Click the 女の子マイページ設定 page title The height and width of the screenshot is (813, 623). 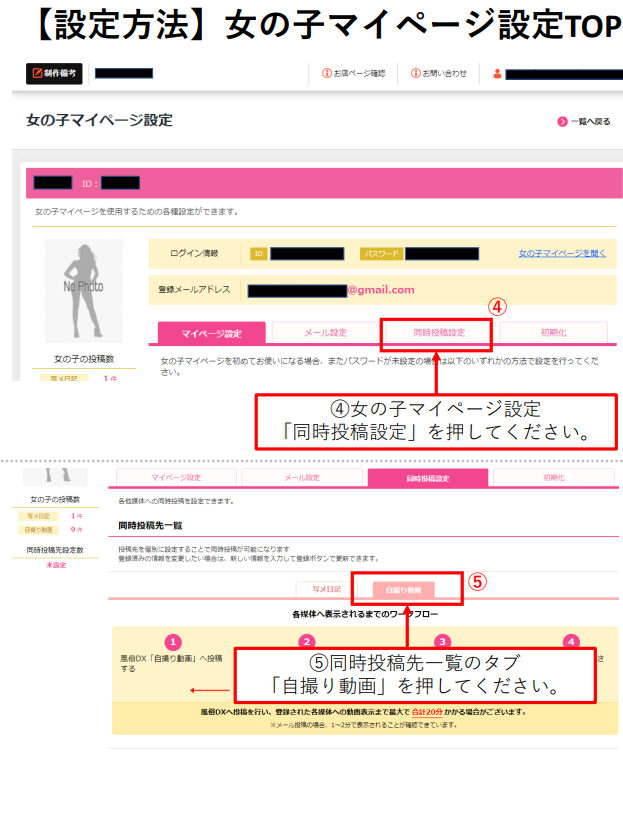pos(100,120)
